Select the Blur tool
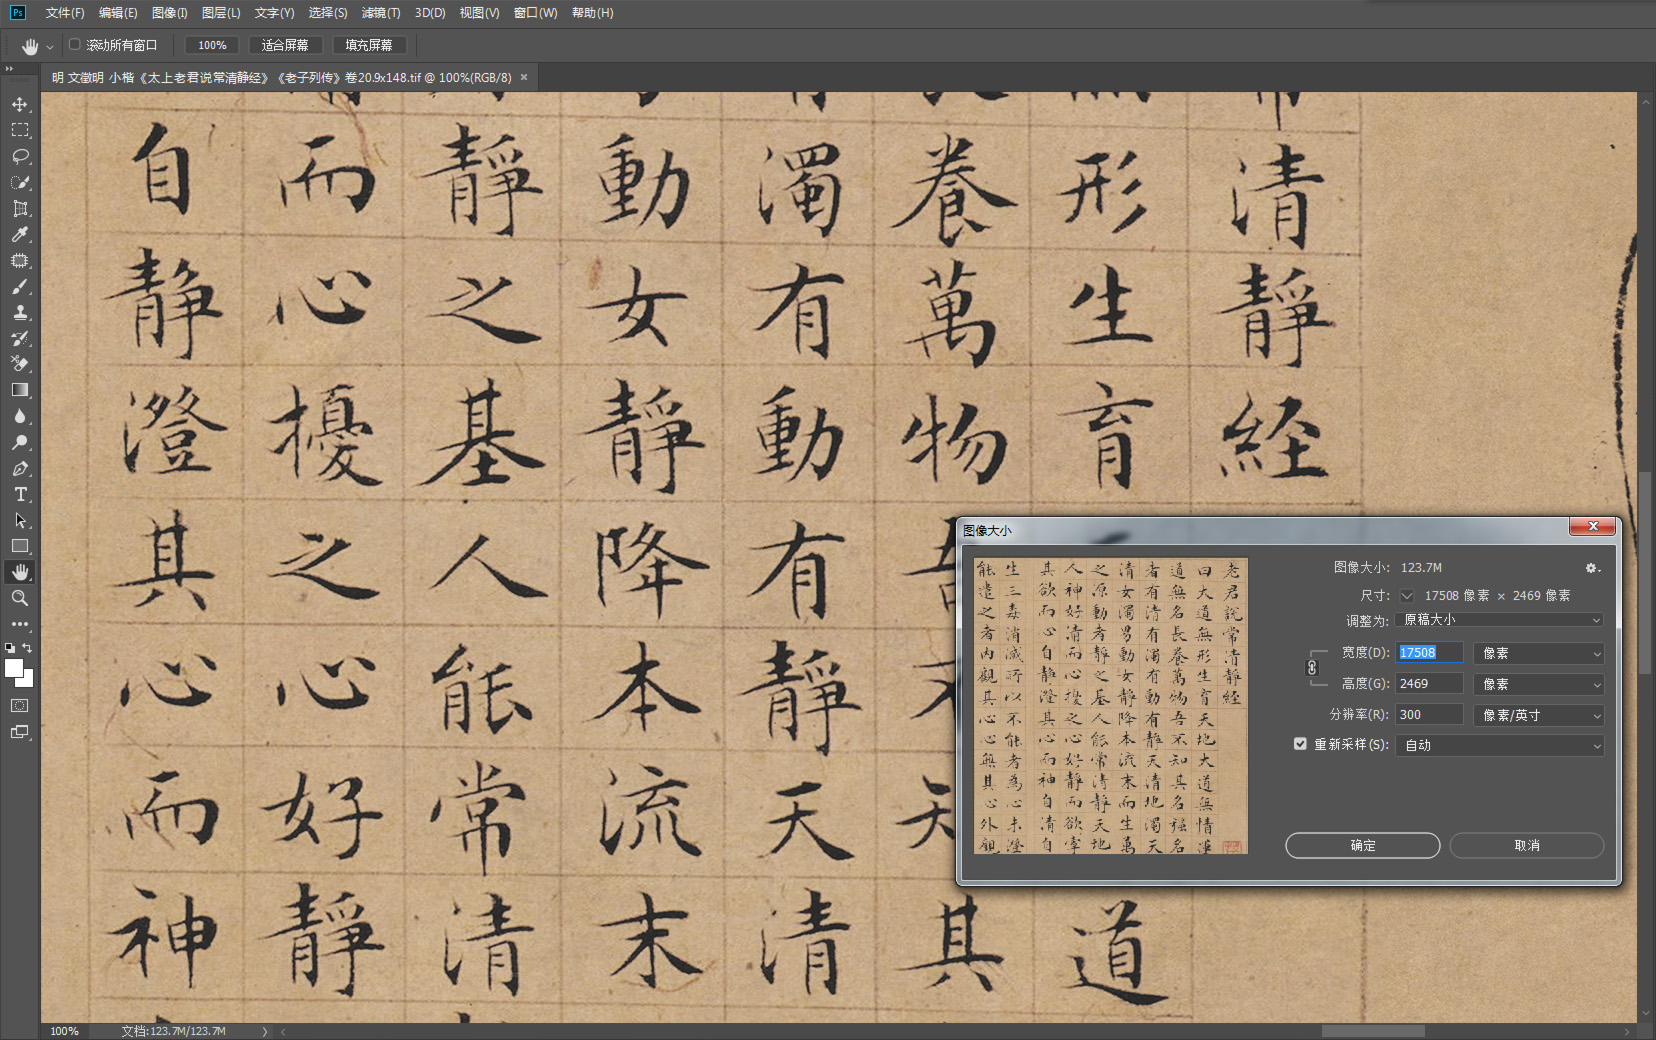The height and width of the screenshot is (1040, 1656). (20, 416)
